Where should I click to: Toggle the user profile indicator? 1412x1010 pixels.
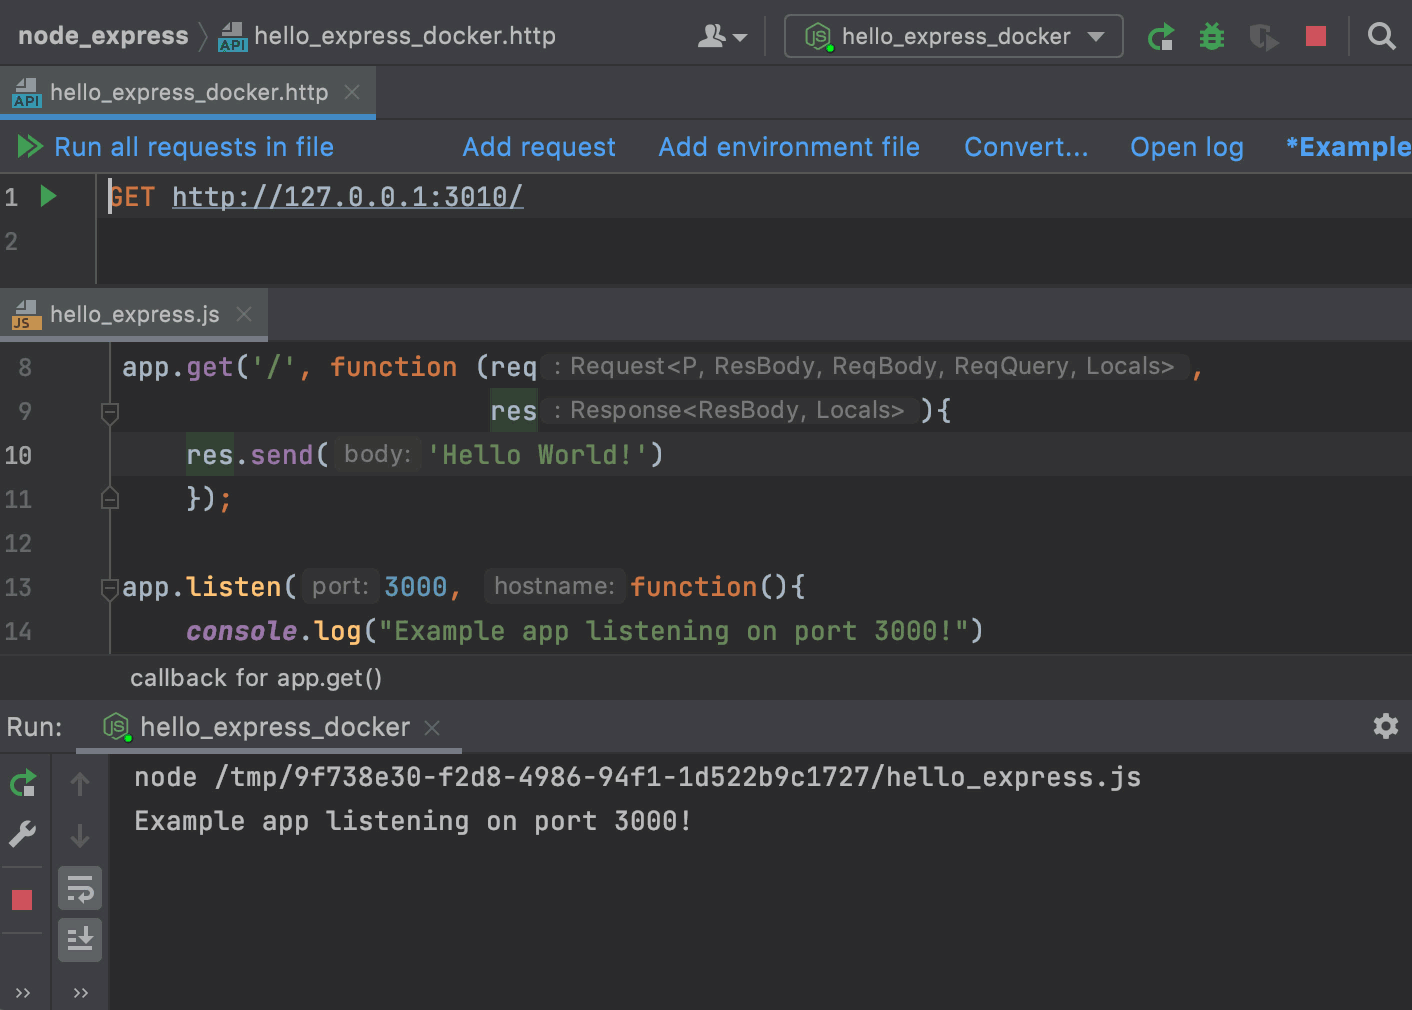pyautogui.click(x=722, y=36)
